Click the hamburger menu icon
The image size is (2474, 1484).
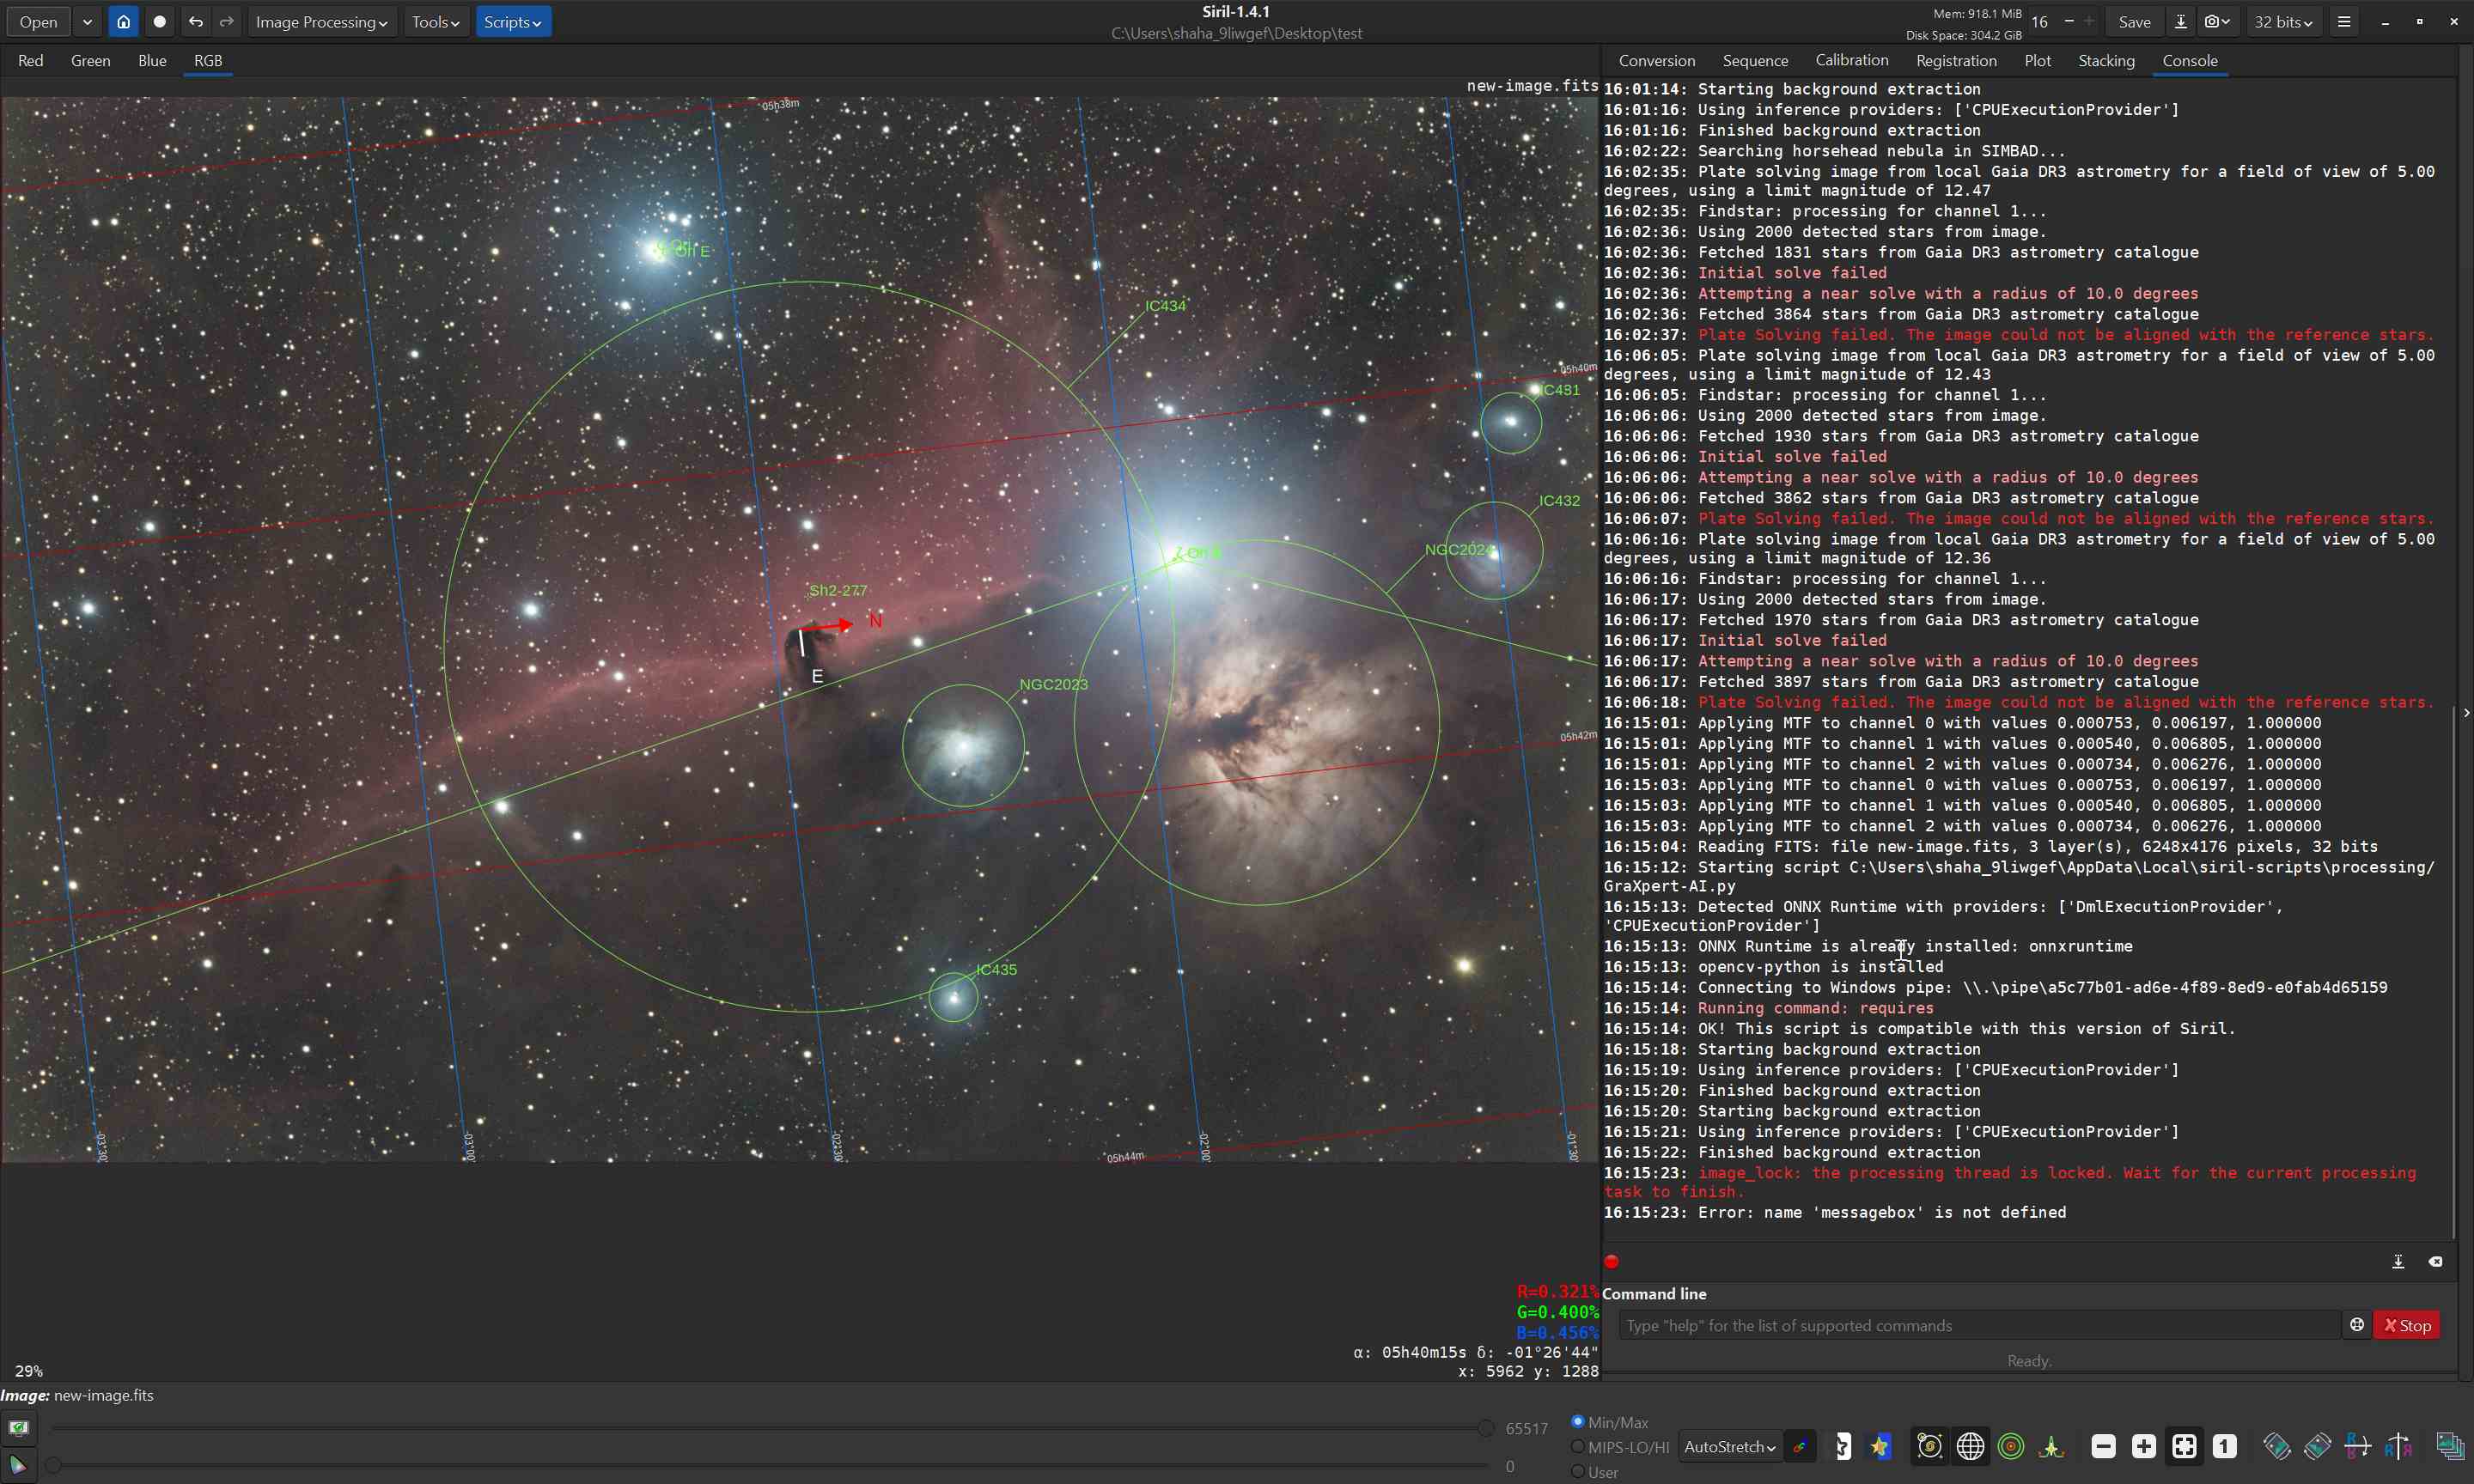coord(2343,22)
